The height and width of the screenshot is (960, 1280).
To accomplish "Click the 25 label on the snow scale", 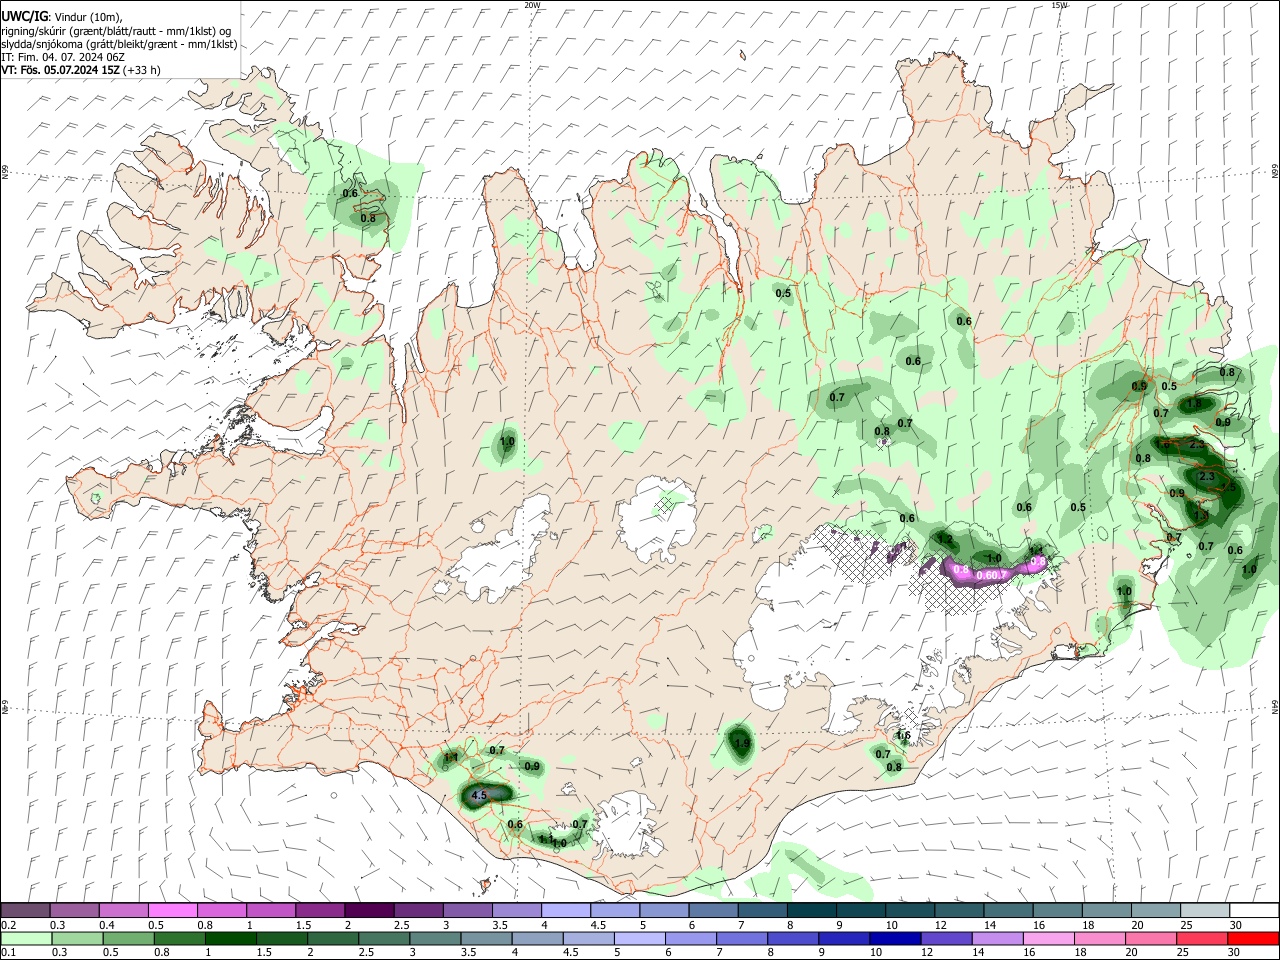I will 1186,925.
